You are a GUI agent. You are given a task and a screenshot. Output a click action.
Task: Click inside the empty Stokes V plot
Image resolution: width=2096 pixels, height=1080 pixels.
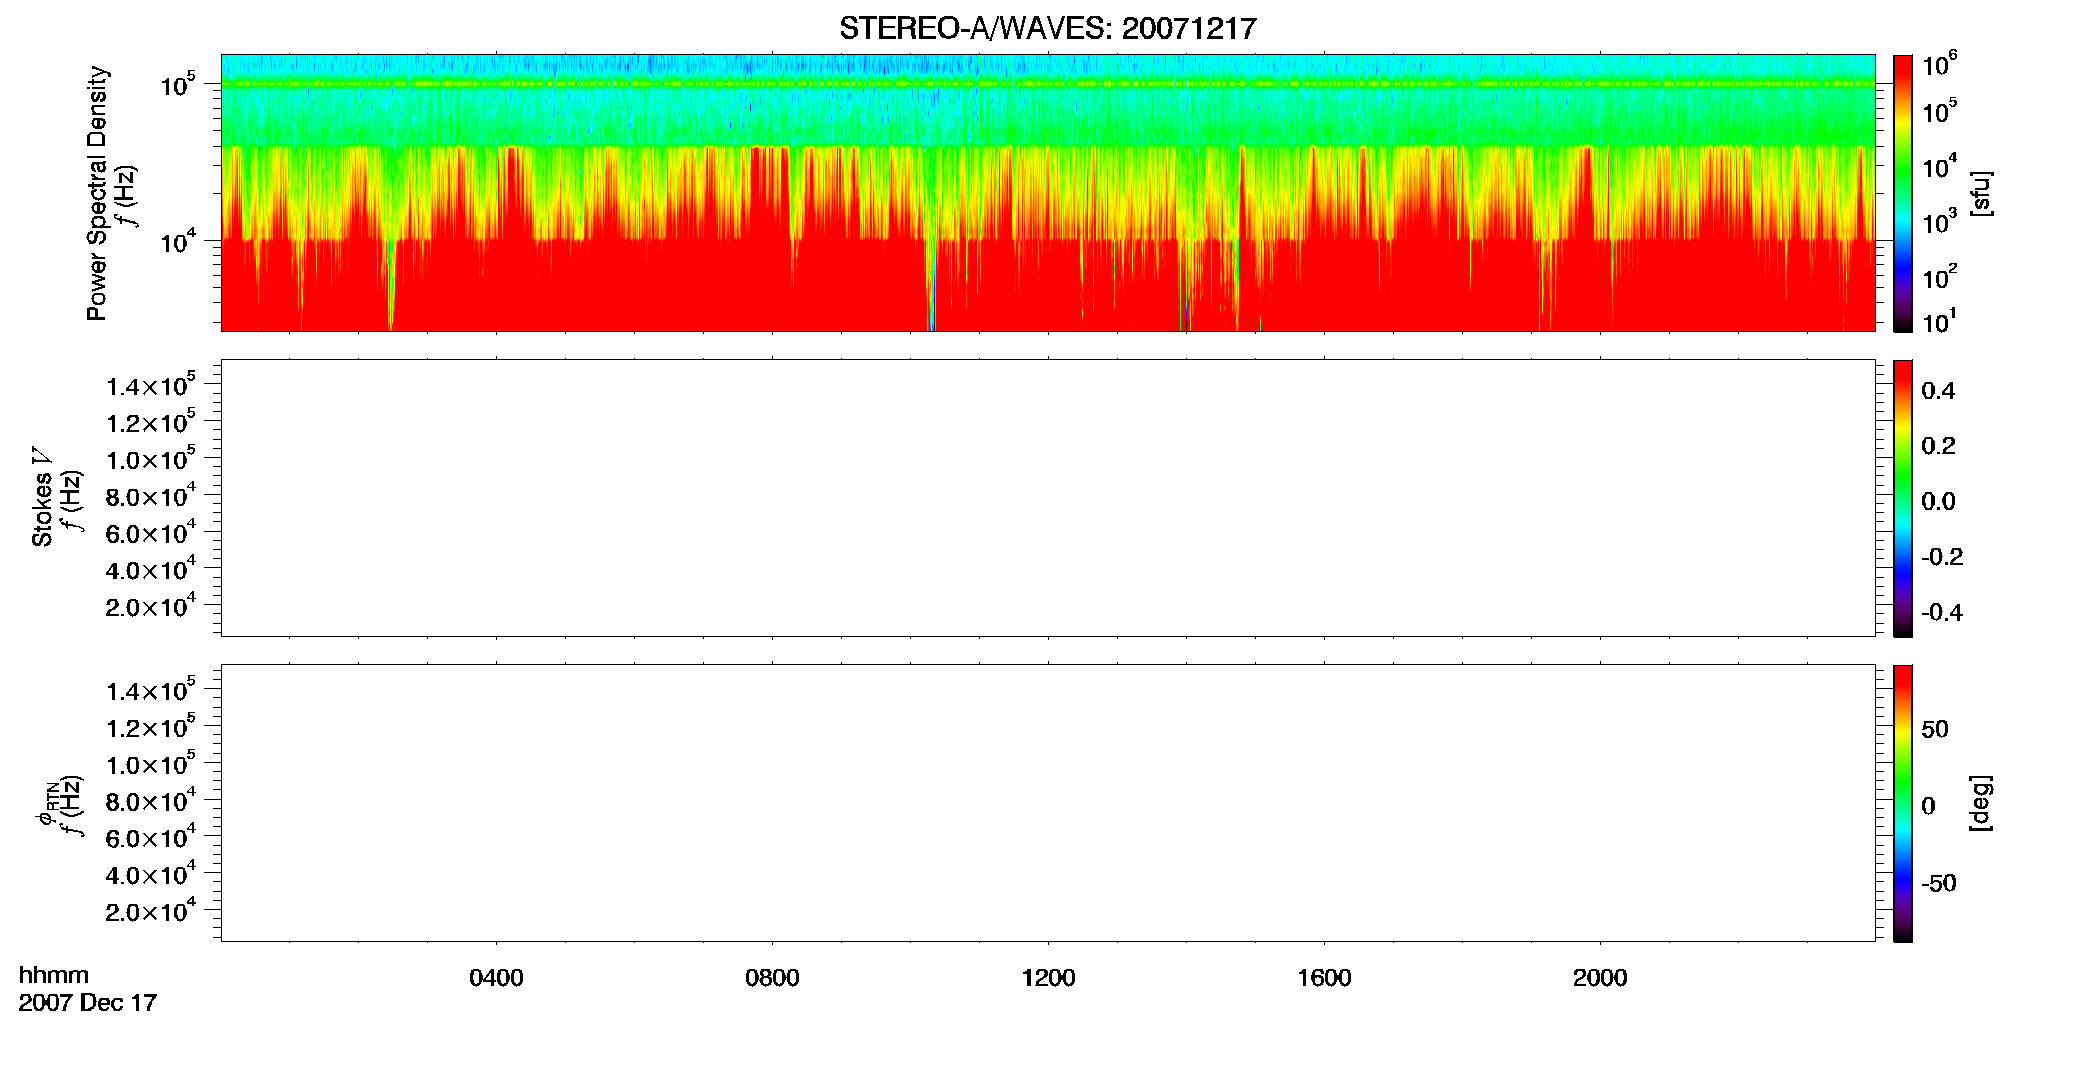[x=1047, y=497]
